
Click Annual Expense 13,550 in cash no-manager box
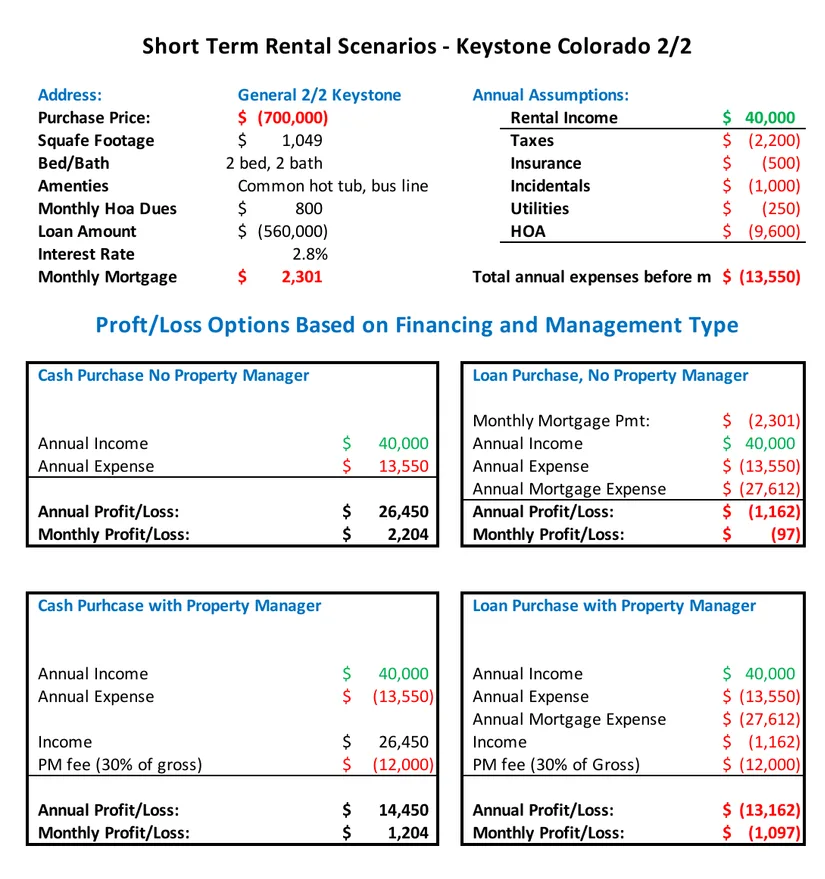(403, 466)
